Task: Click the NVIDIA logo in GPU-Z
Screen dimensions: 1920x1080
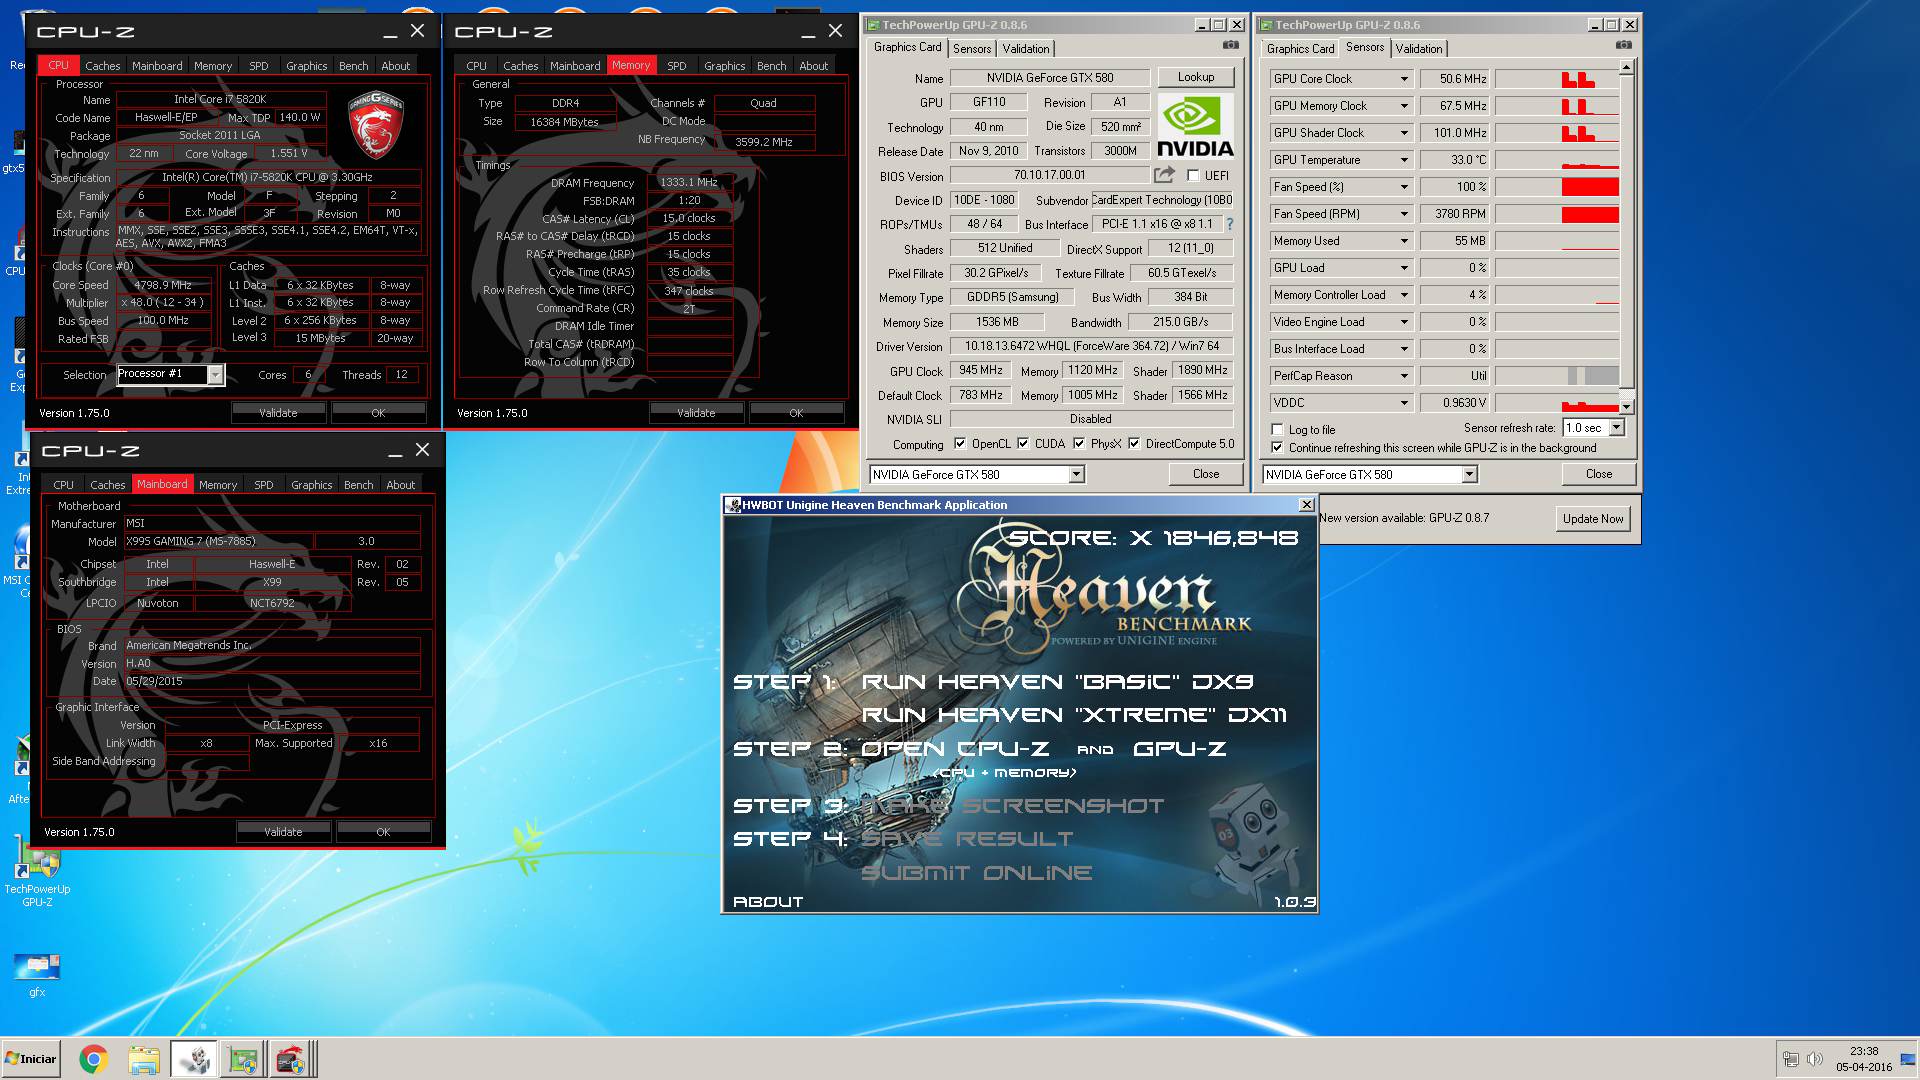Action: click(1195, 126)
